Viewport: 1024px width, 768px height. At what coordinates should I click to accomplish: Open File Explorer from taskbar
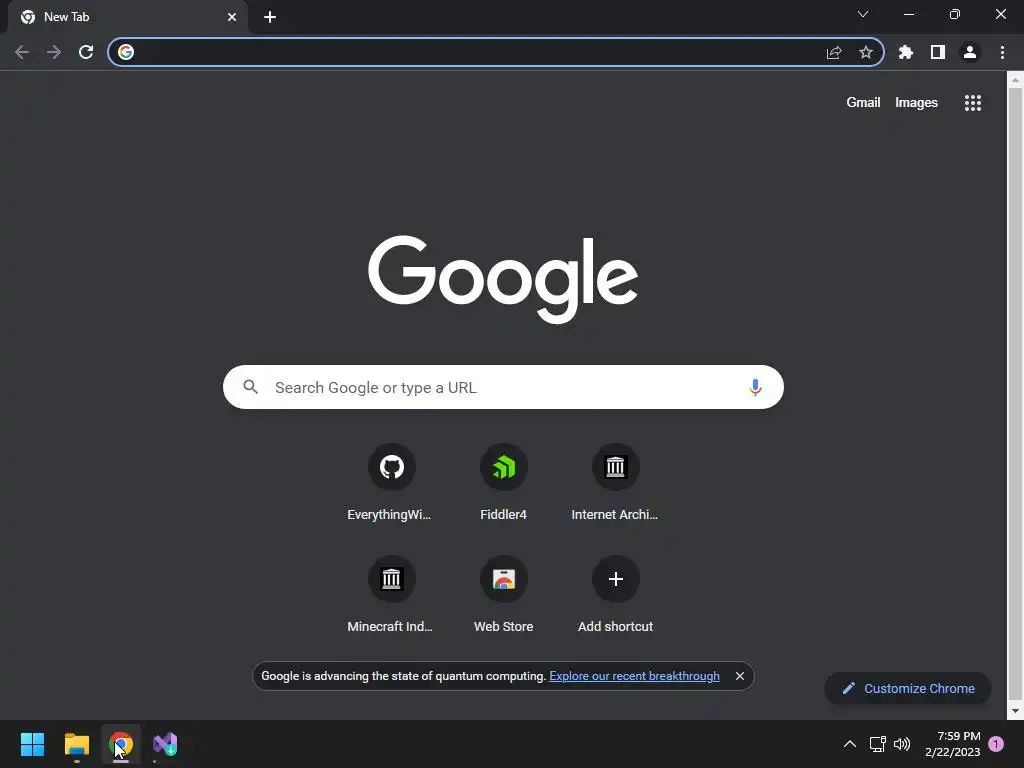click(x=76, y=744)
